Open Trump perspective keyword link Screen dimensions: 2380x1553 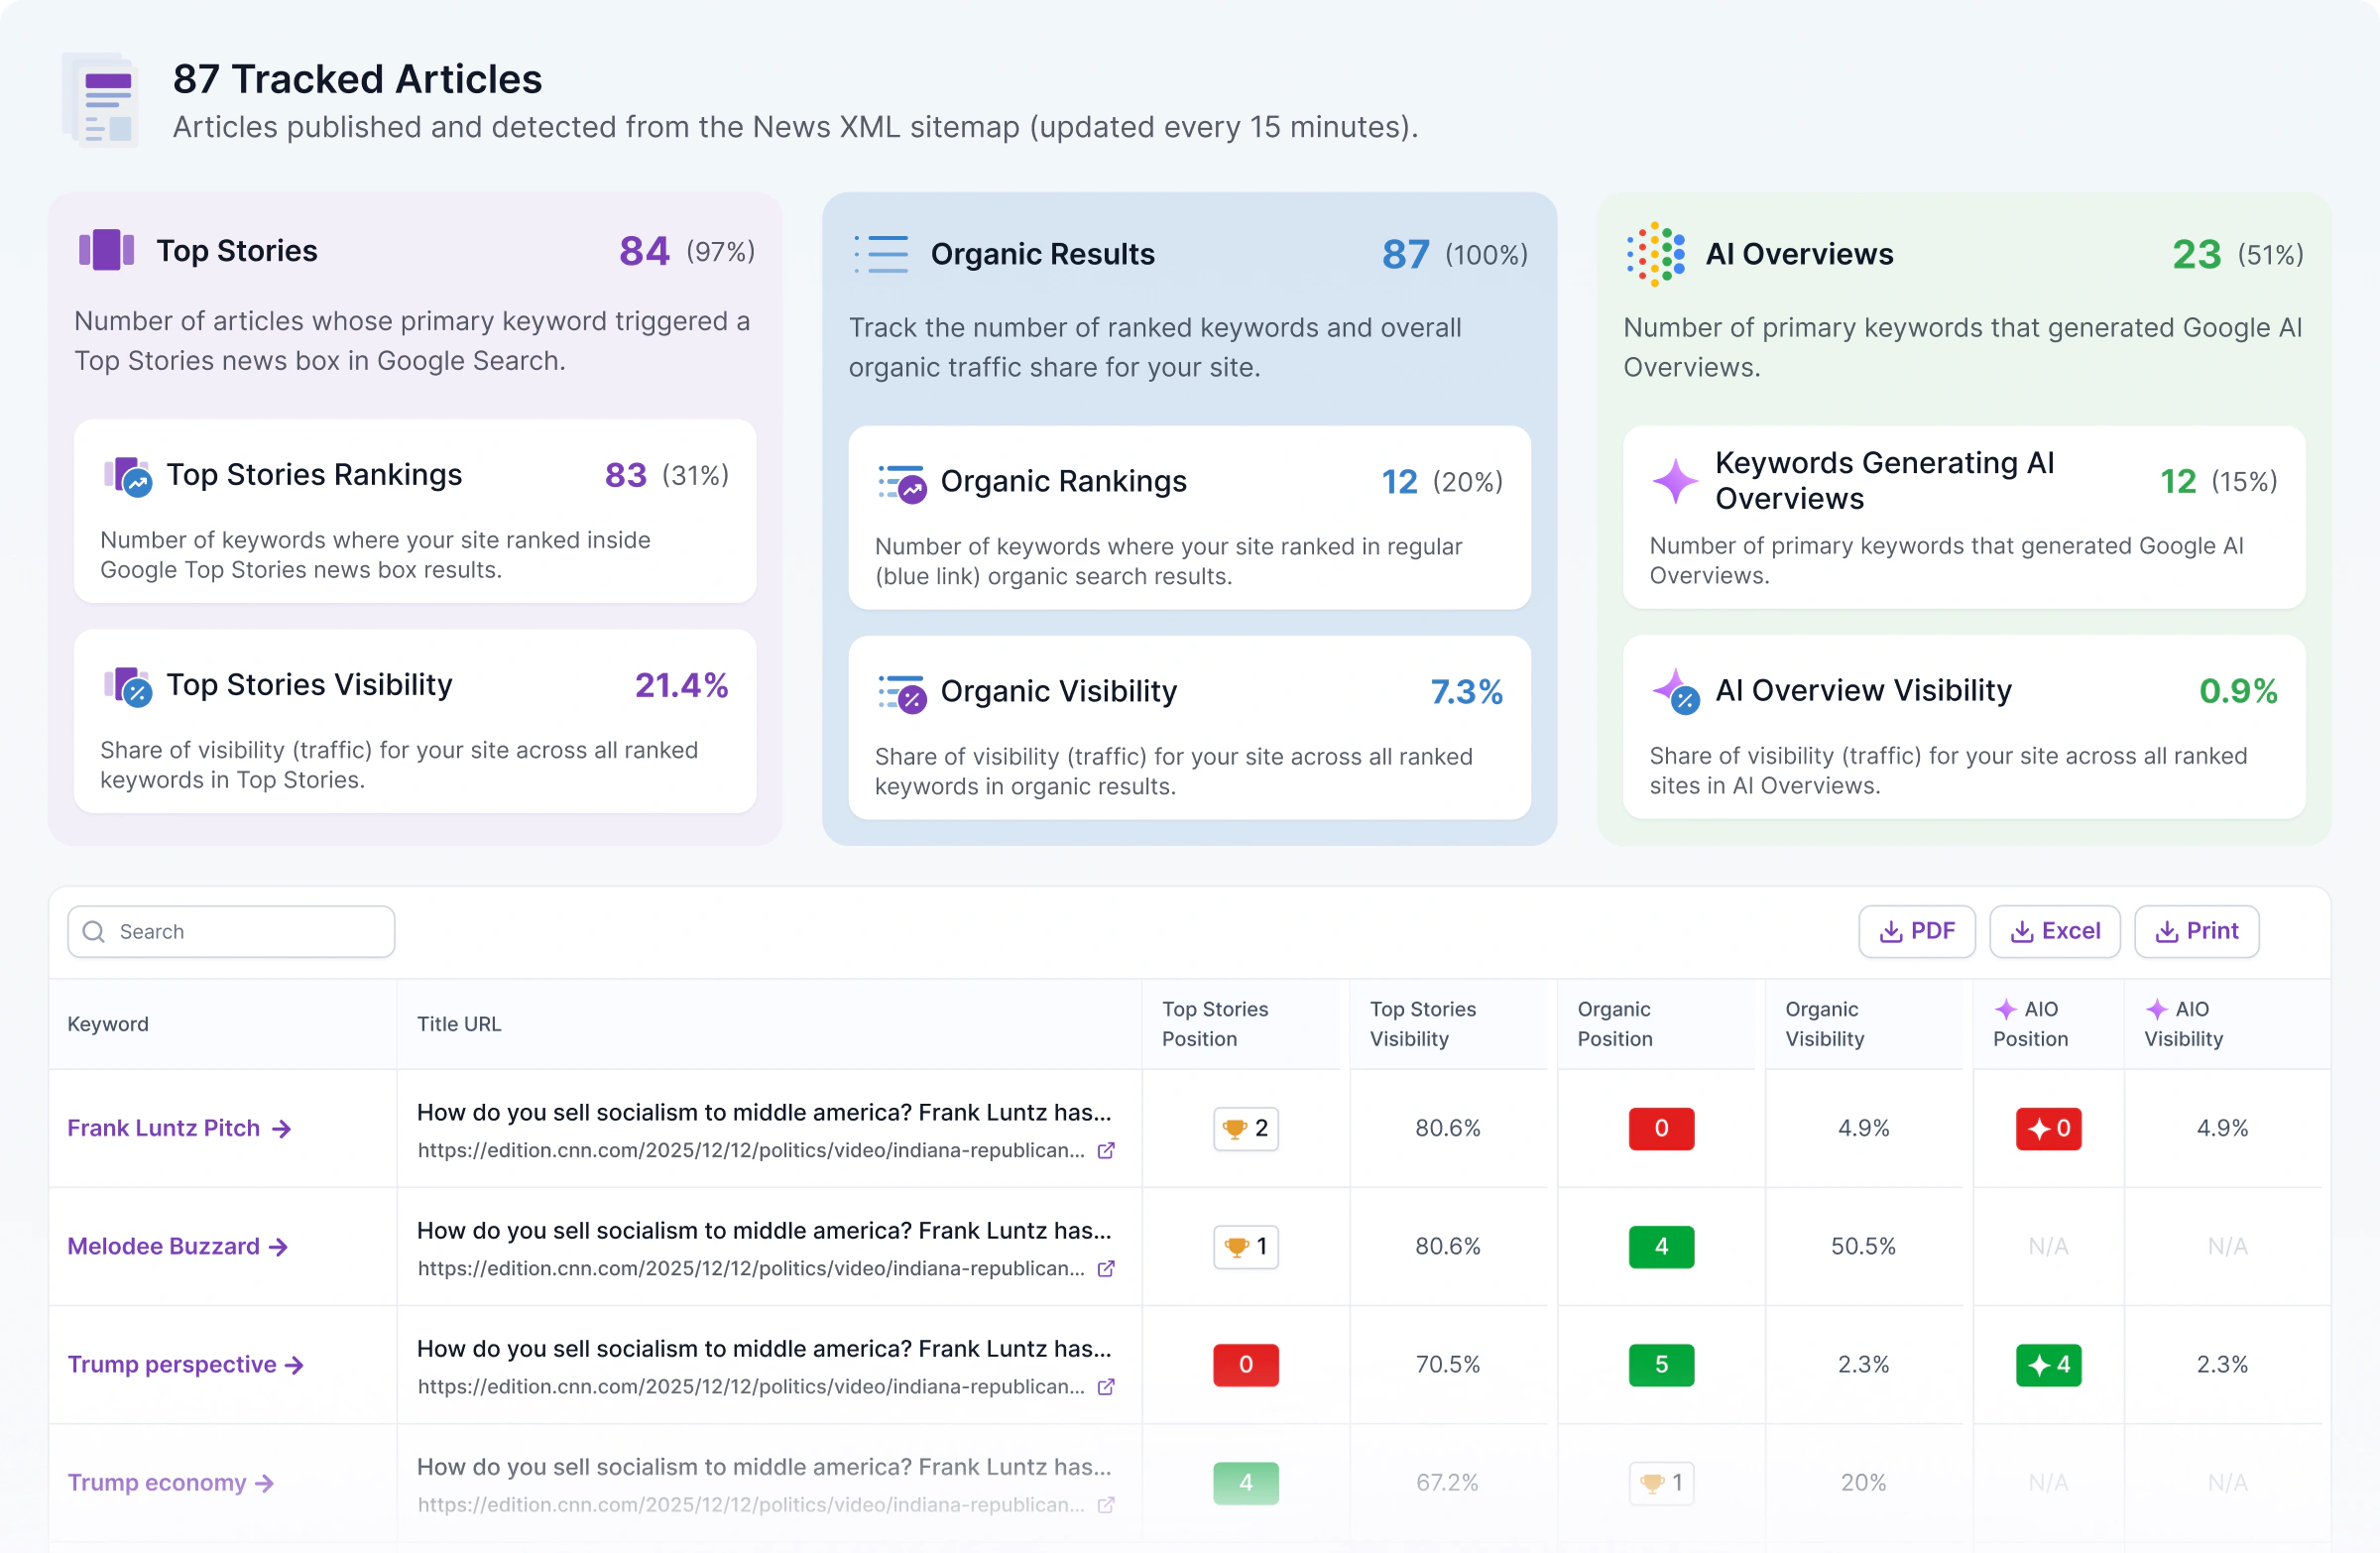click(186, 1364)
